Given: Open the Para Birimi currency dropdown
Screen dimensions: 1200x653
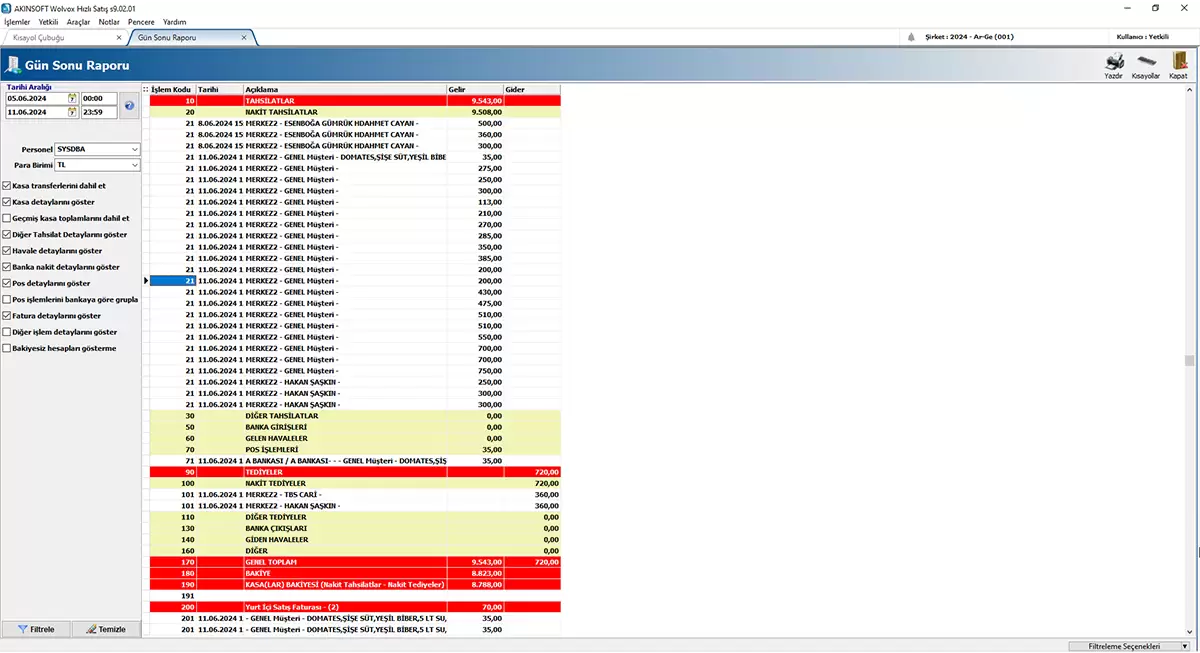Looking at the screenshot, I should (x=134, y=165).
